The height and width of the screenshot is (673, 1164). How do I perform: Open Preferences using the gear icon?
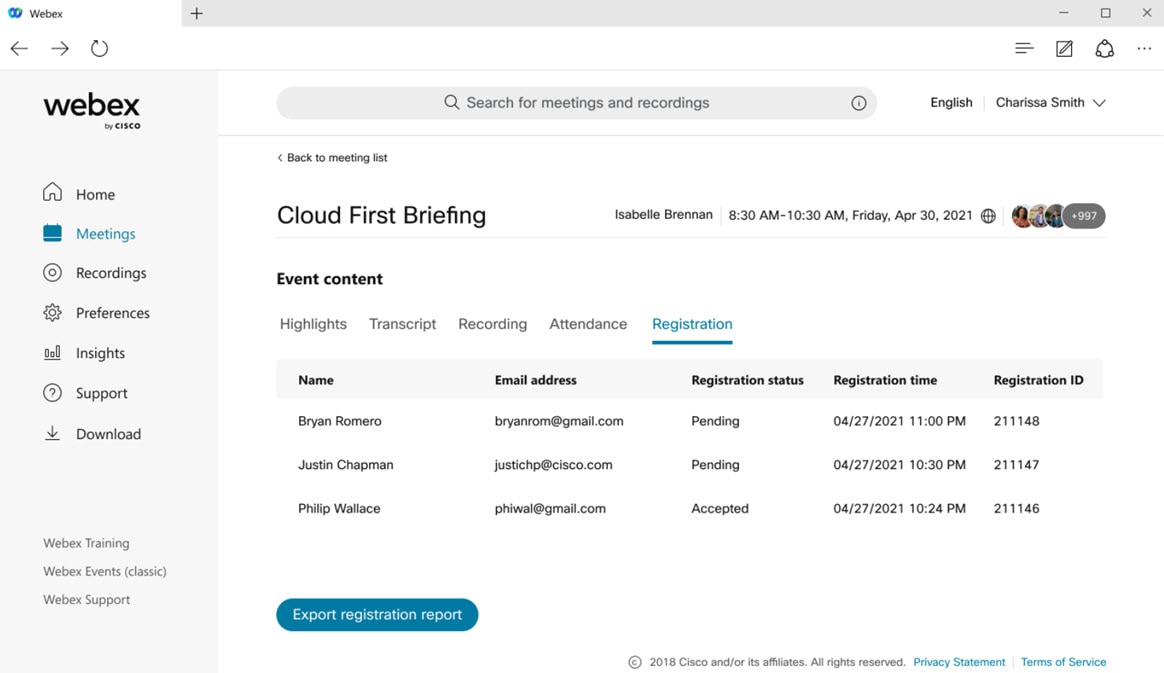pos(52,312)
